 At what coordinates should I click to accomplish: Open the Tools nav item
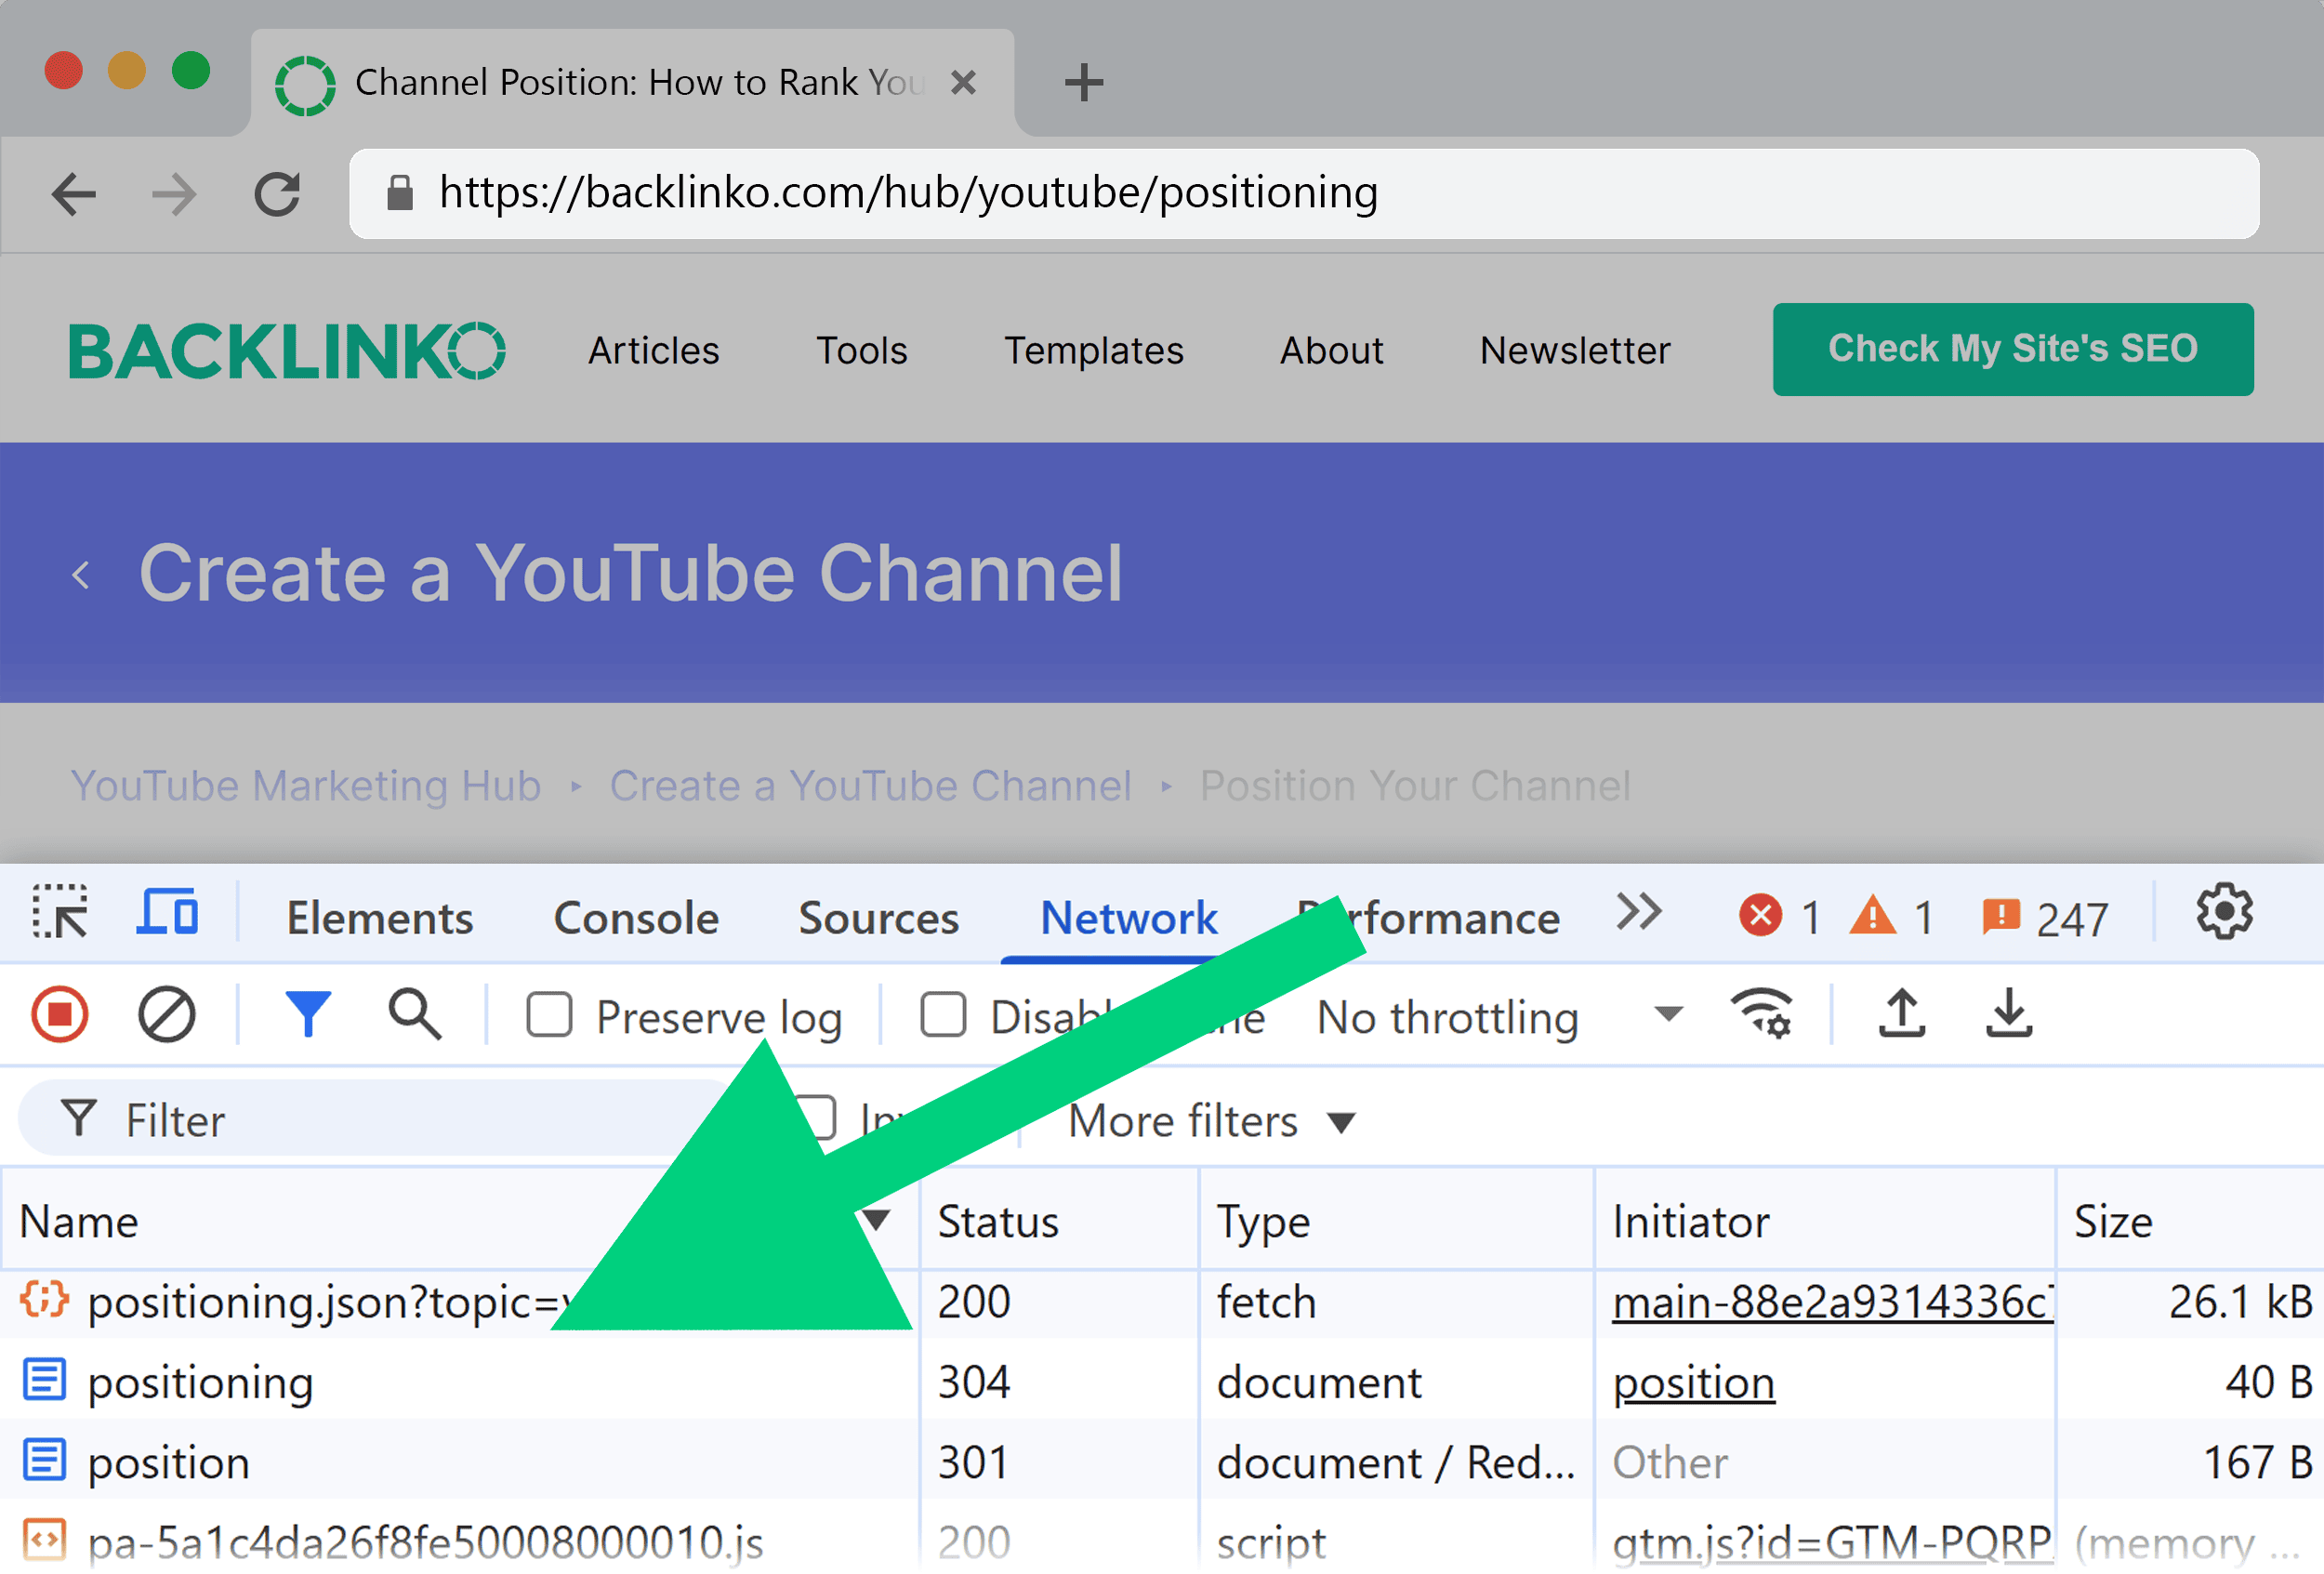(x=861, y=351)
